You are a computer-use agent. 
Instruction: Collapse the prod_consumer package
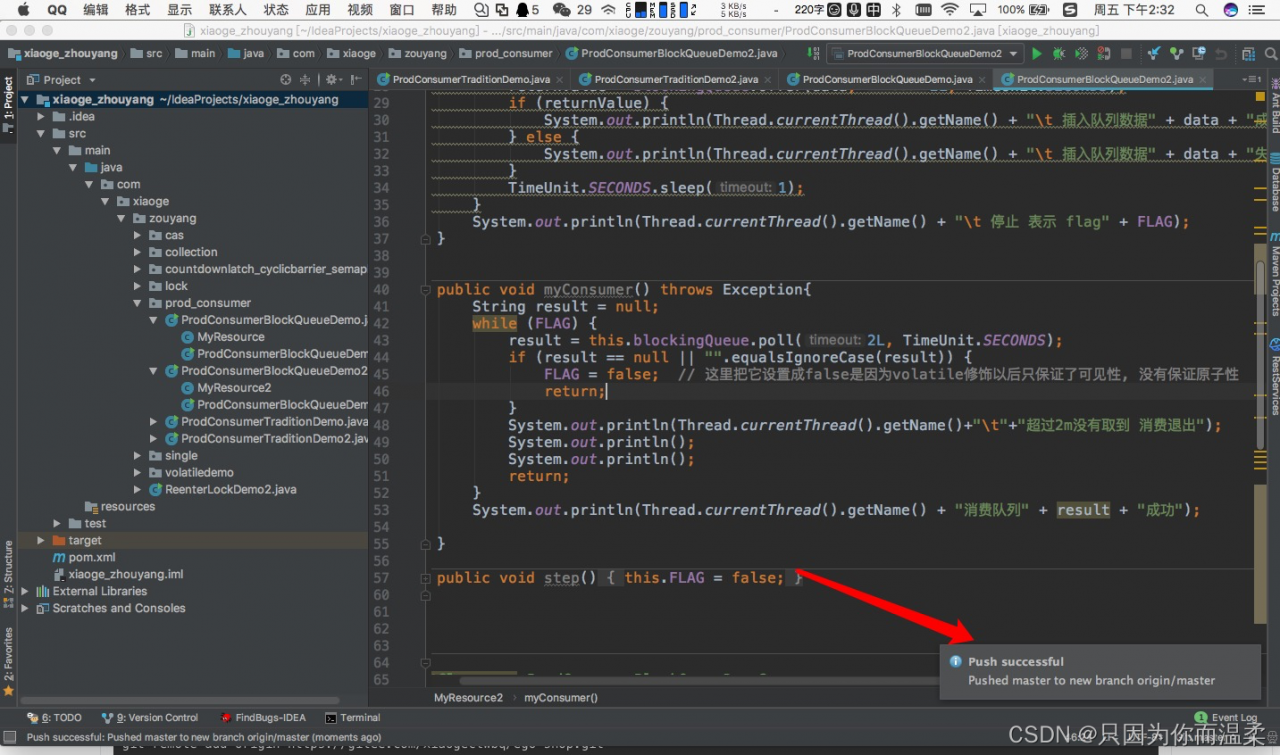[138, 304]
